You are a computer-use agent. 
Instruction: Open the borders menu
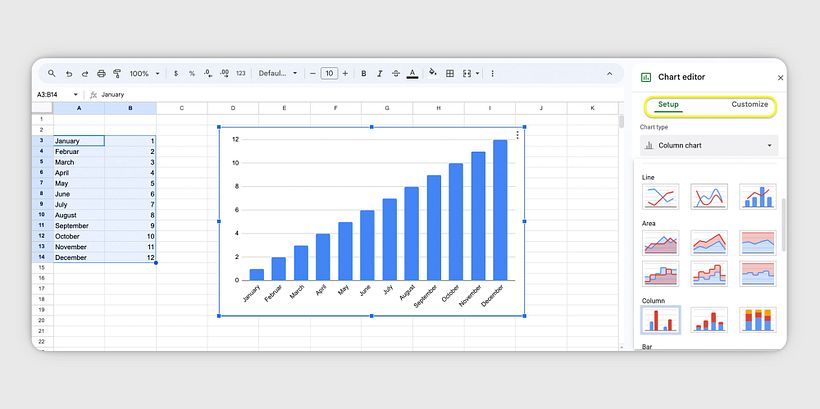450,74
